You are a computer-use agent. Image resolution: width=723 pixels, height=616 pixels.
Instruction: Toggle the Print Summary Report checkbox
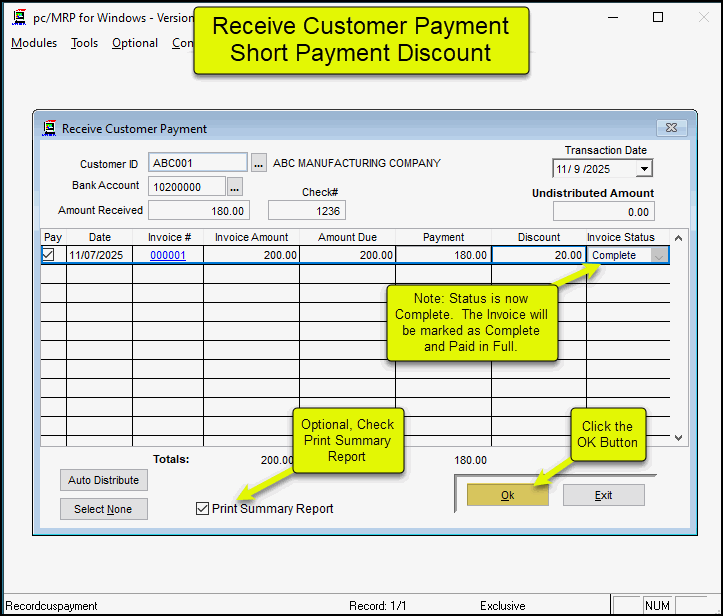(203, 509)
